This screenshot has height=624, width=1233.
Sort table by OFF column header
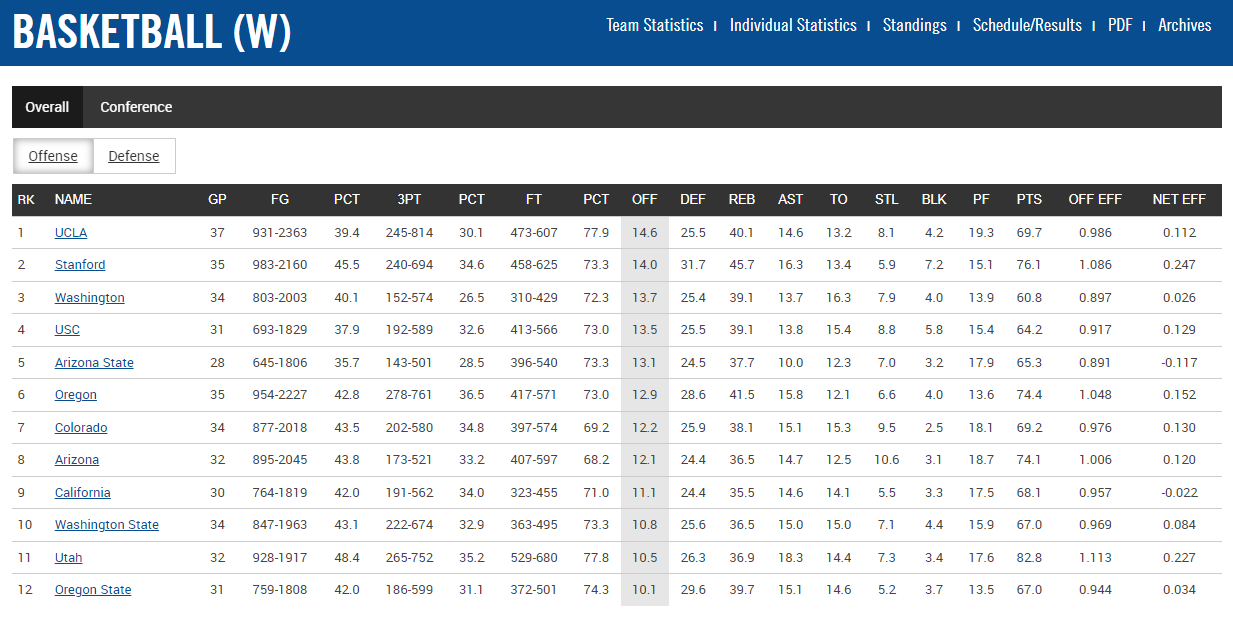tap(645, 200)
